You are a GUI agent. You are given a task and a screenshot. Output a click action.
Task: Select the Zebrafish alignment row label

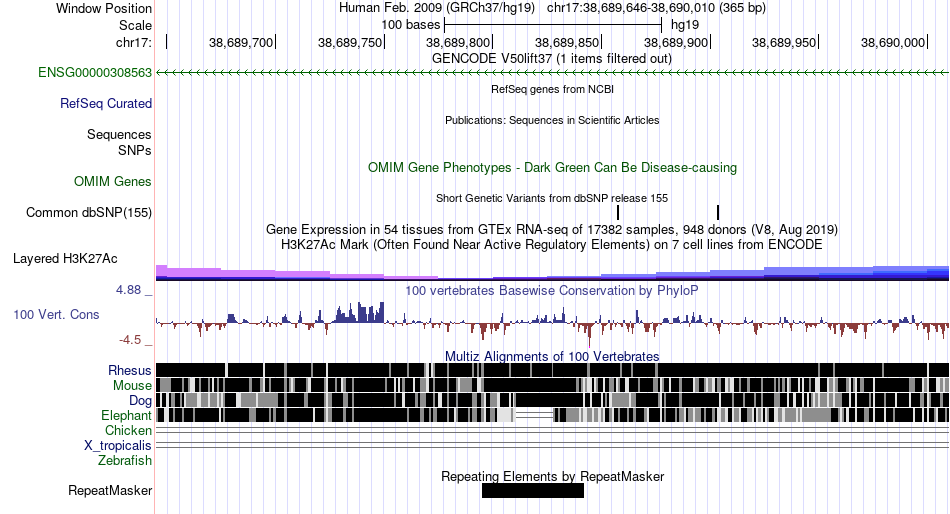point(125,461)
